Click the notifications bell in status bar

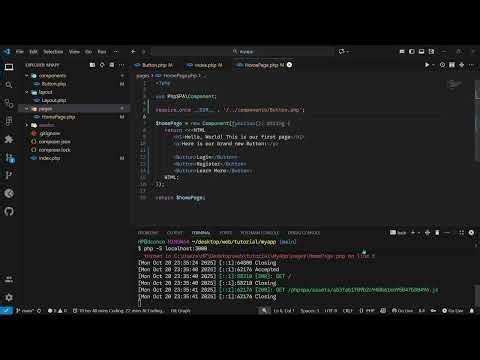tap(472, 311)
